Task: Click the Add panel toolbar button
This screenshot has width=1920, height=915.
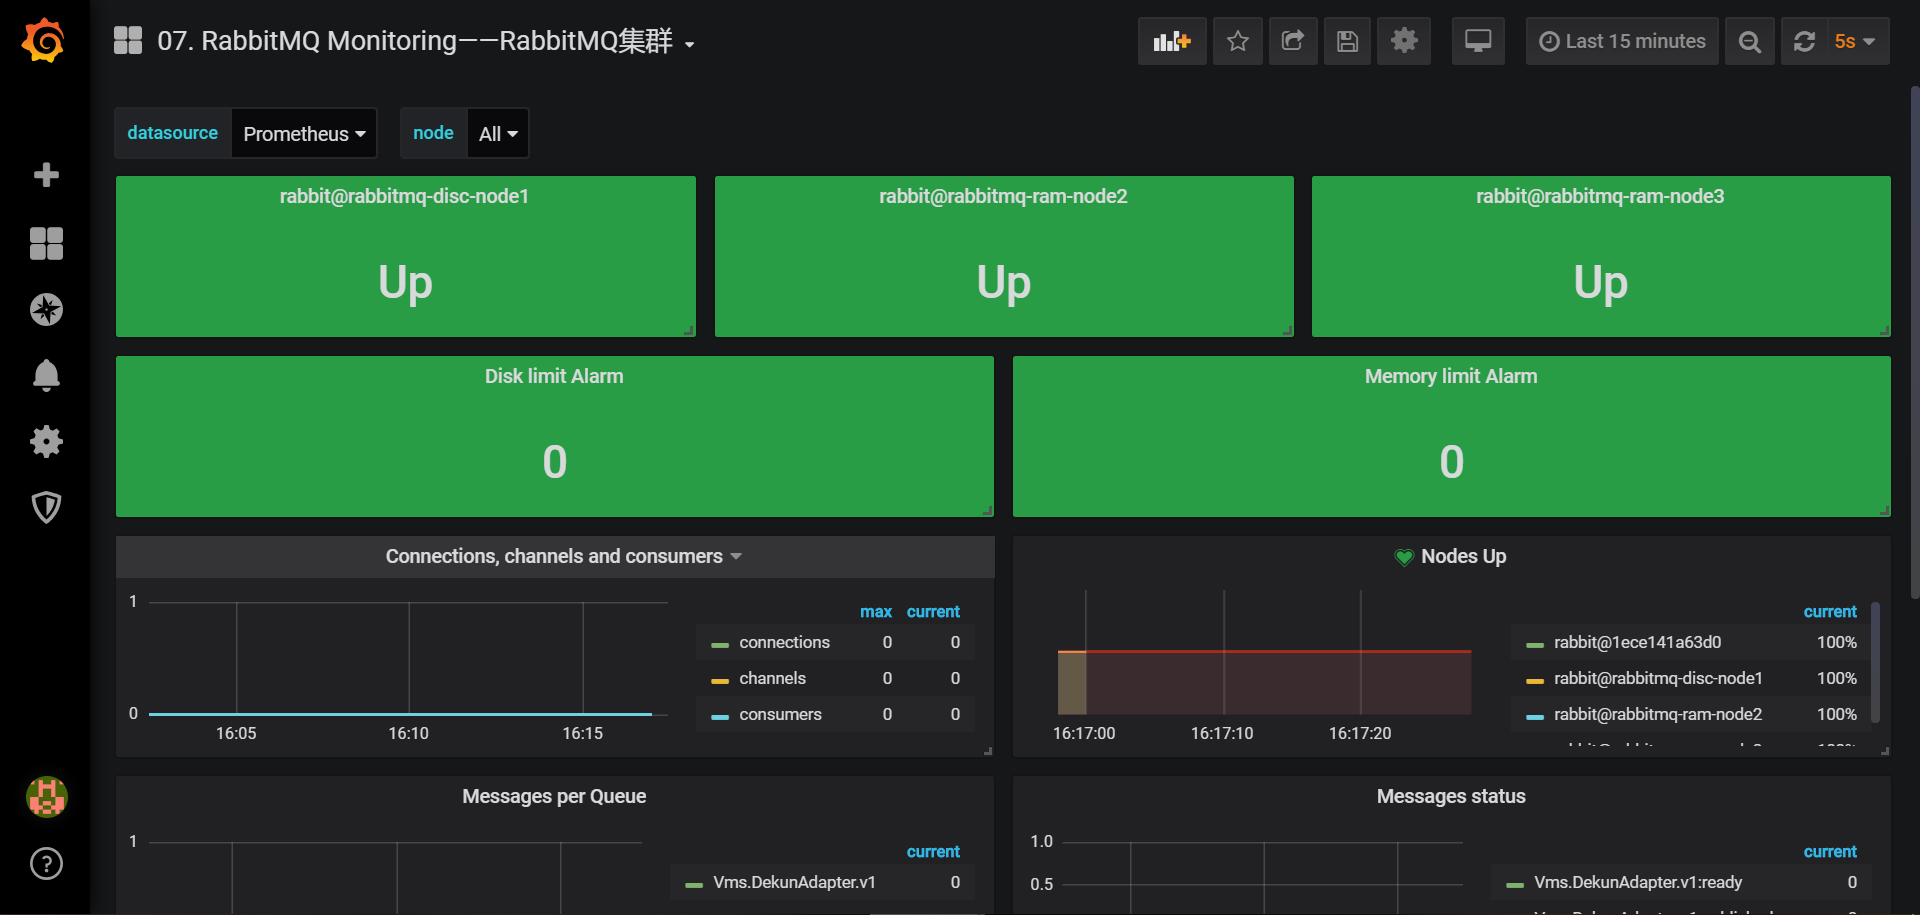Action: tap(1172, 41)
